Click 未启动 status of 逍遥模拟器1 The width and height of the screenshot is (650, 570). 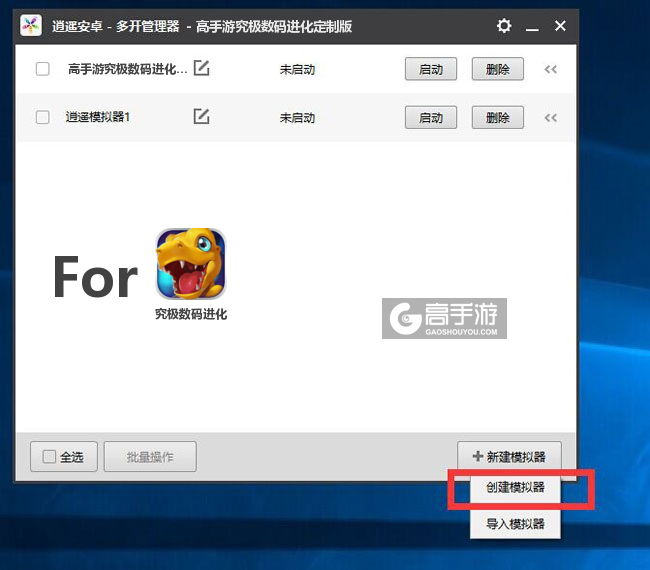(297, 118)
